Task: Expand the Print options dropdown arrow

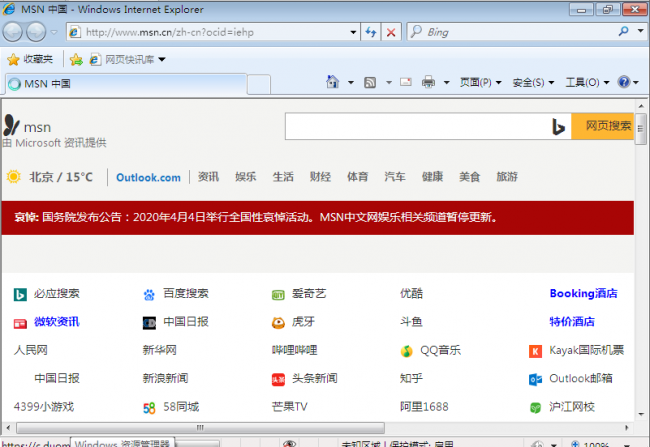Action: click(x=446, y=83)
